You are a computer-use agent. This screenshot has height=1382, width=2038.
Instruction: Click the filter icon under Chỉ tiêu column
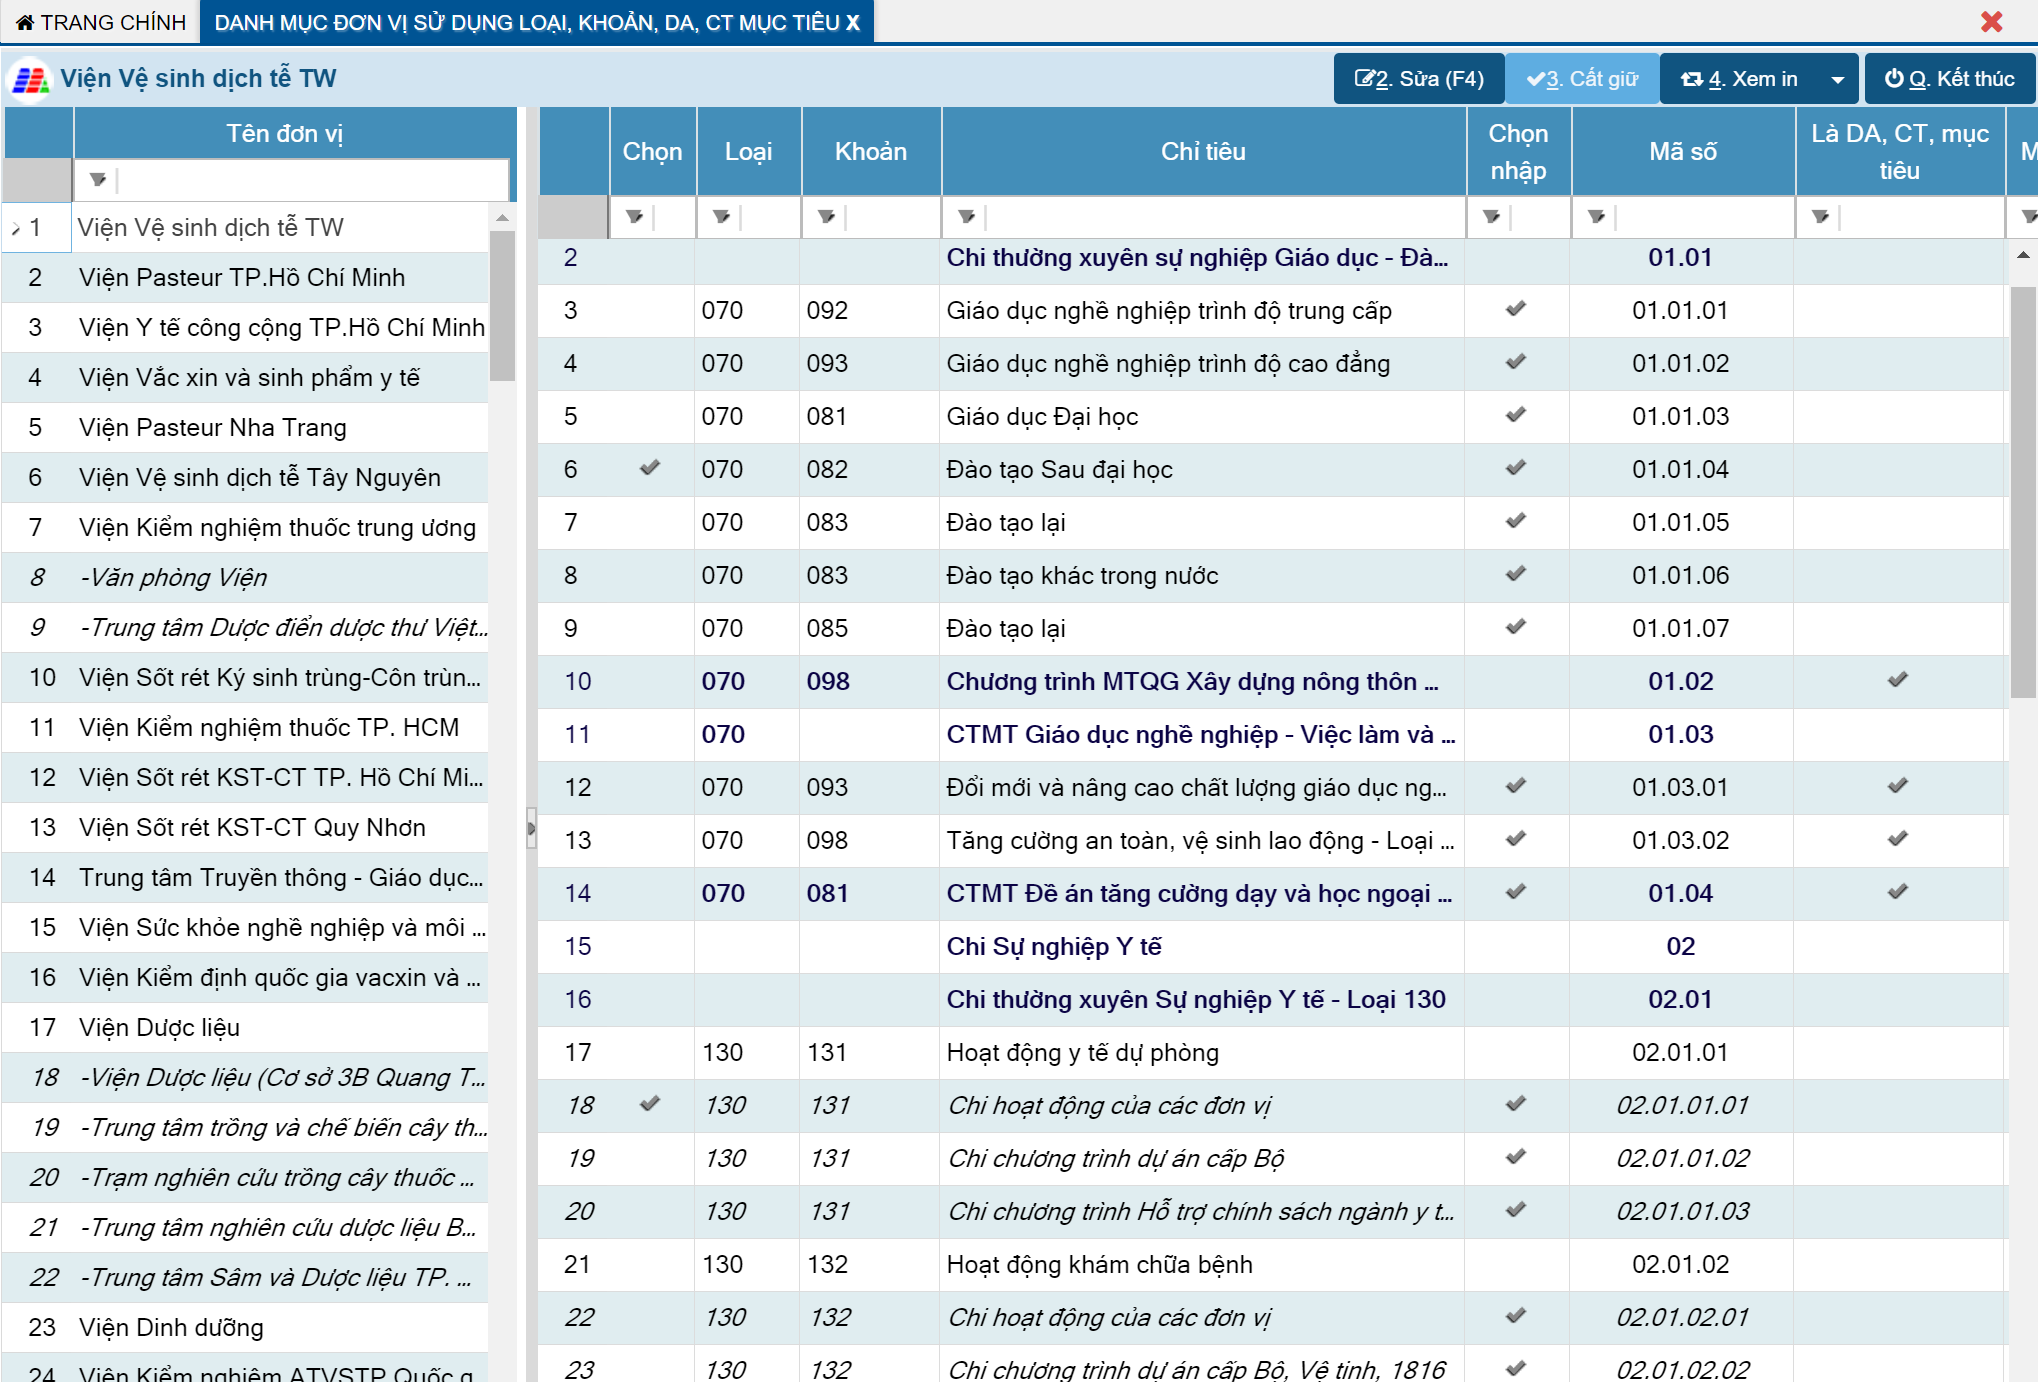click(x=966, y=216)
